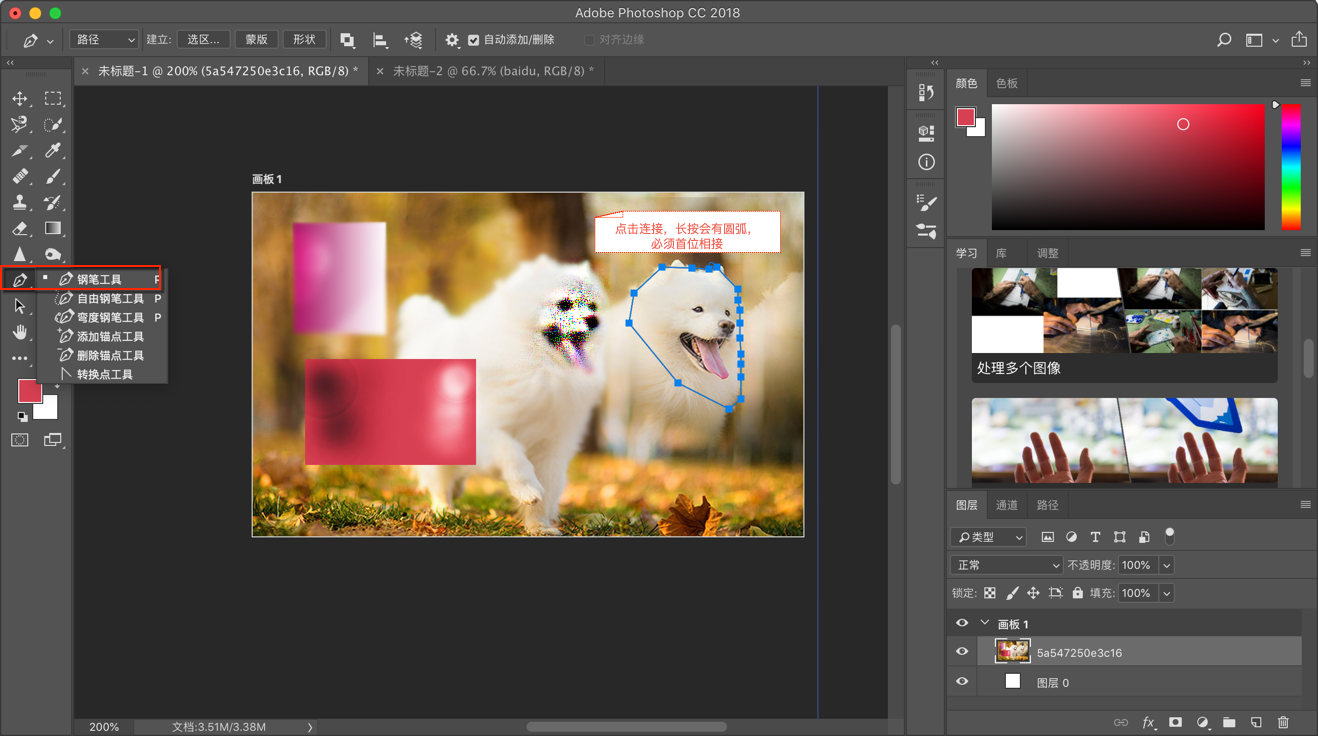This screenshot has height=736, width=1318.
Task: Activate the Gradient tool
Action: (x=53, y=229)
